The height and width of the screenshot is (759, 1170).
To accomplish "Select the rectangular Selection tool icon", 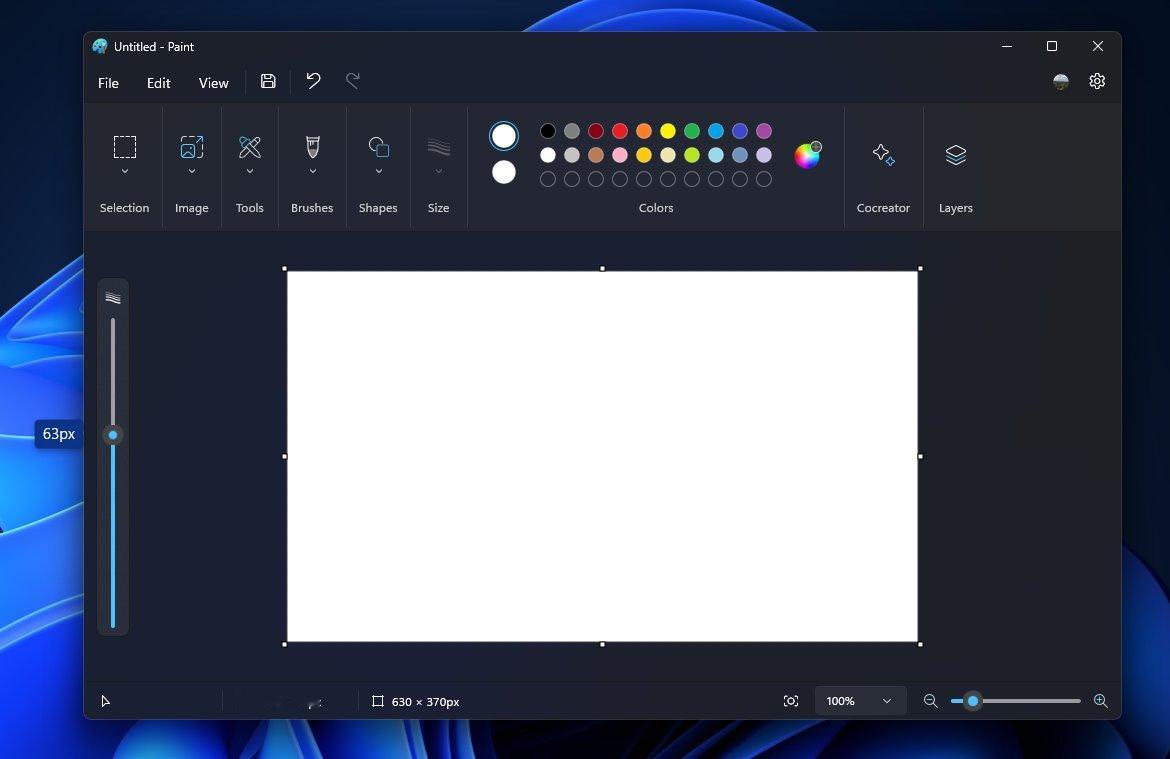I will point(125,147).
